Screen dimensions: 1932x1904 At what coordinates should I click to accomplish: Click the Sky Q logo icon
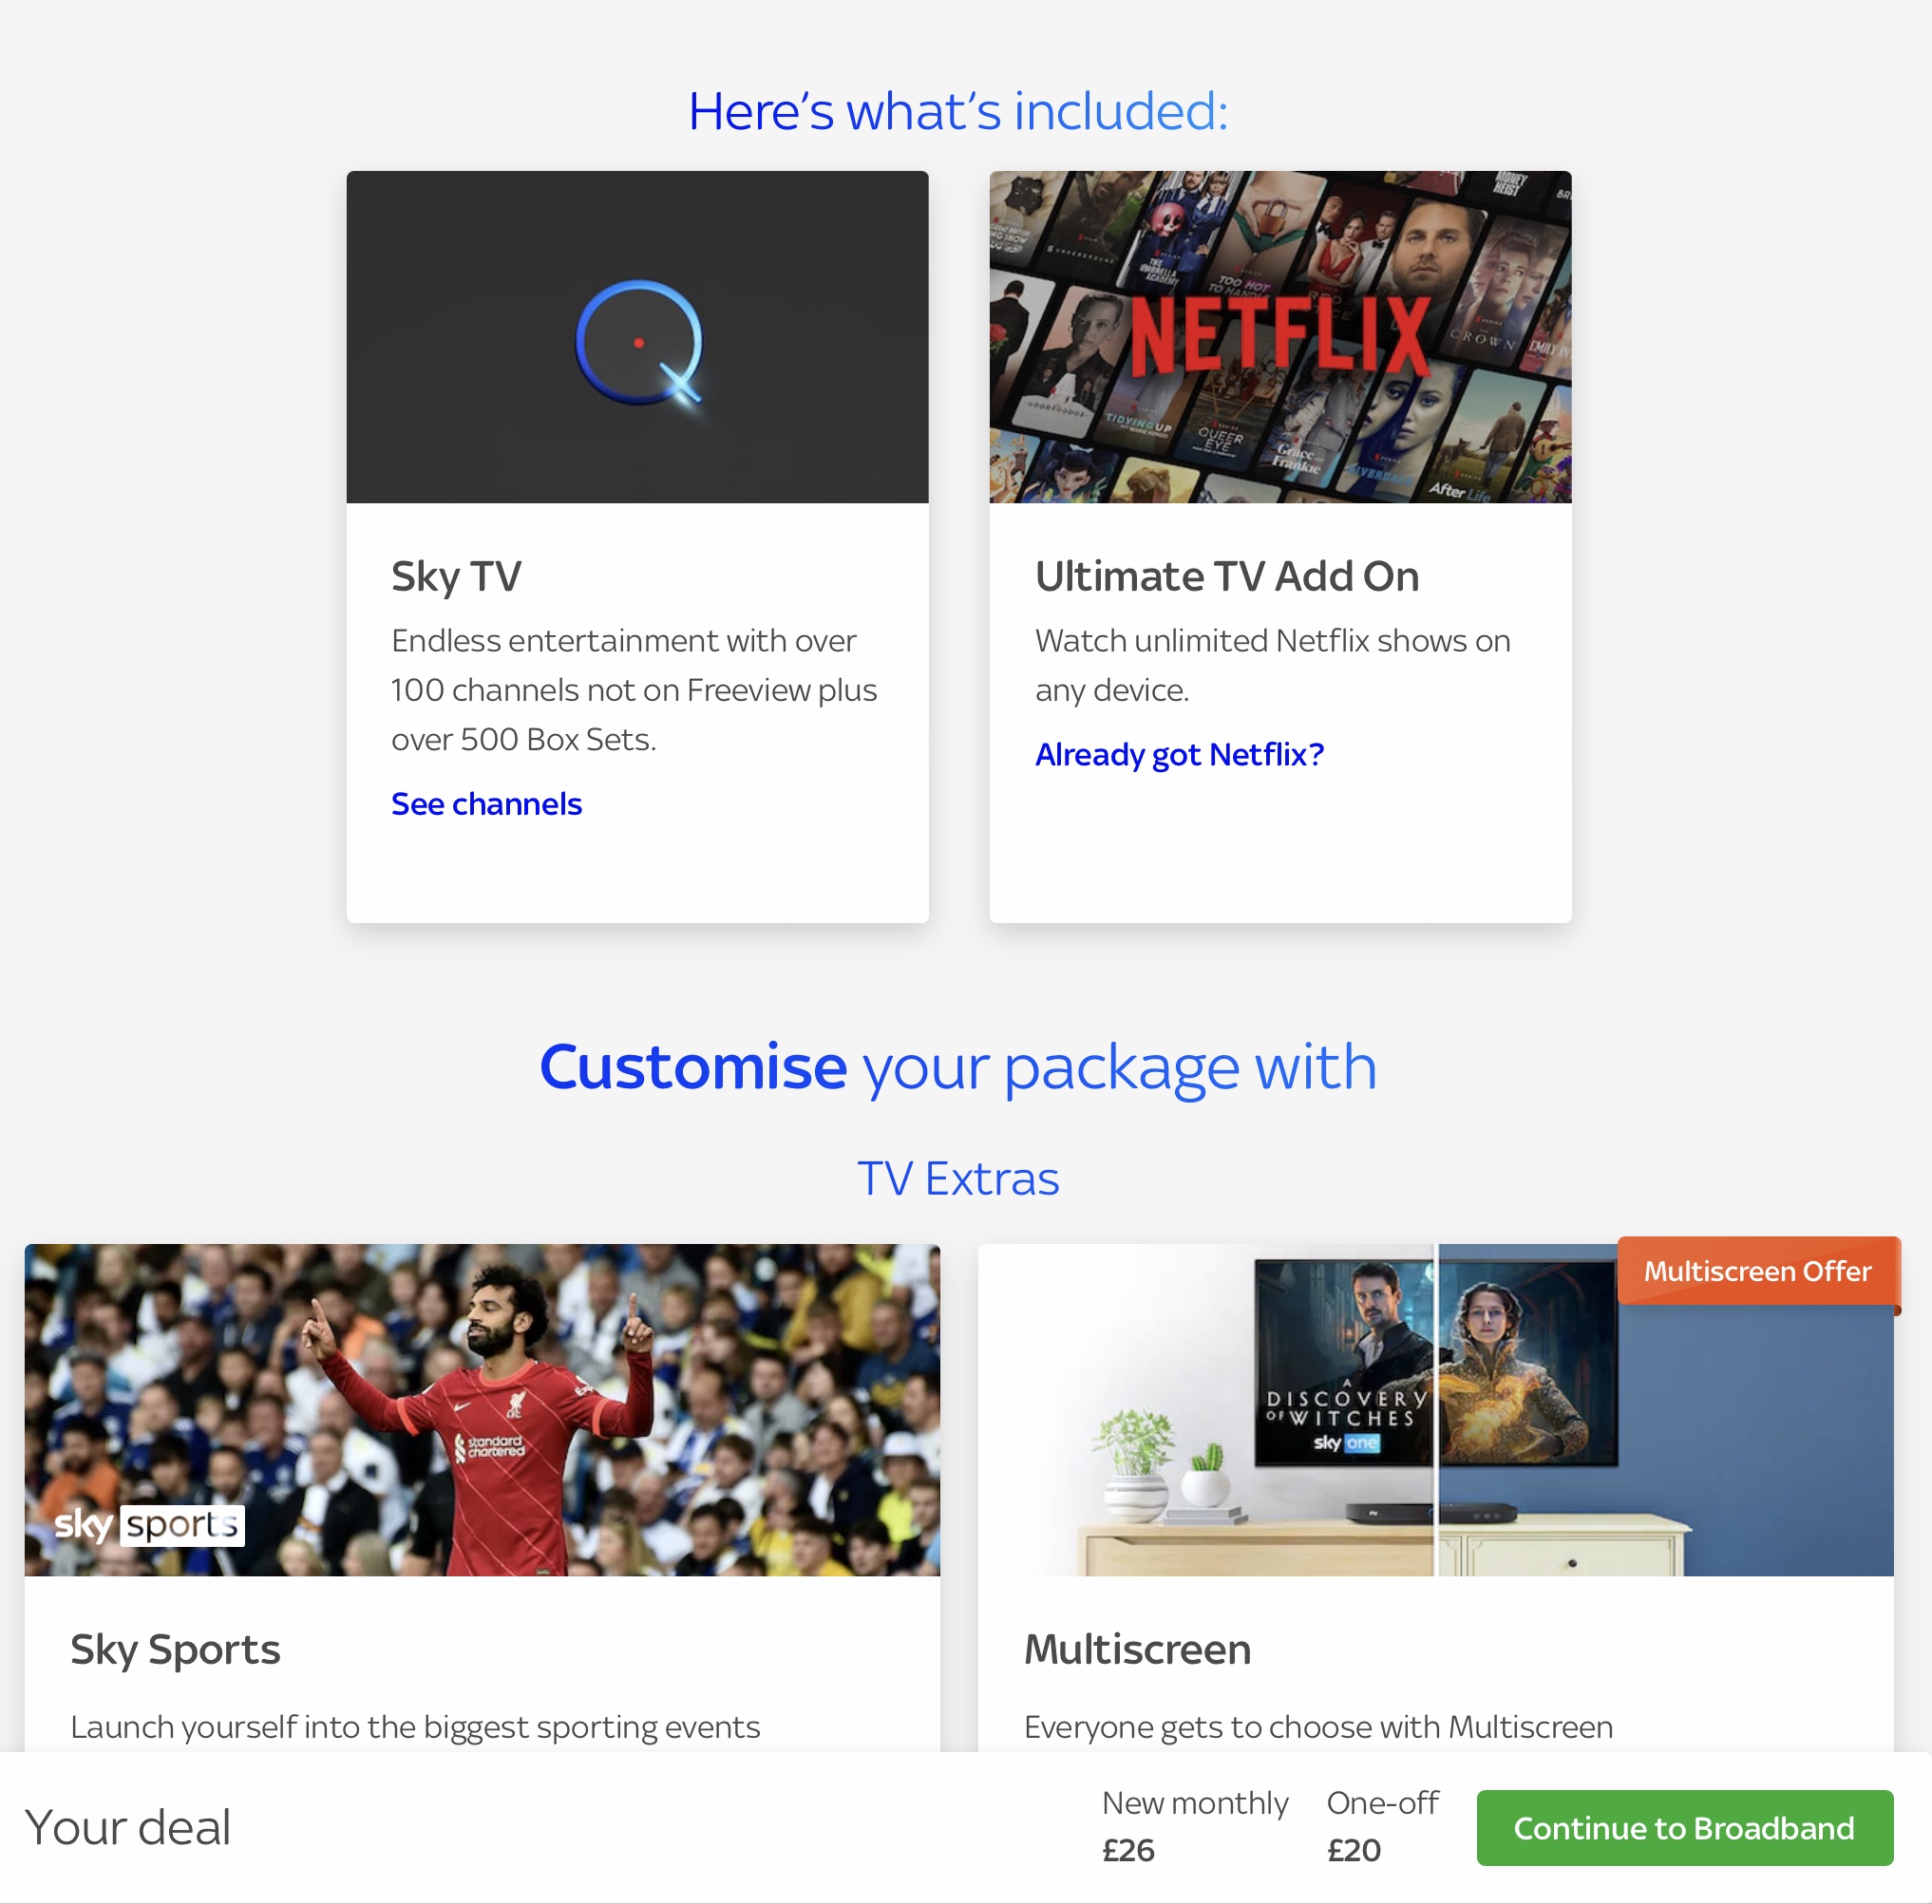[640, 343]
